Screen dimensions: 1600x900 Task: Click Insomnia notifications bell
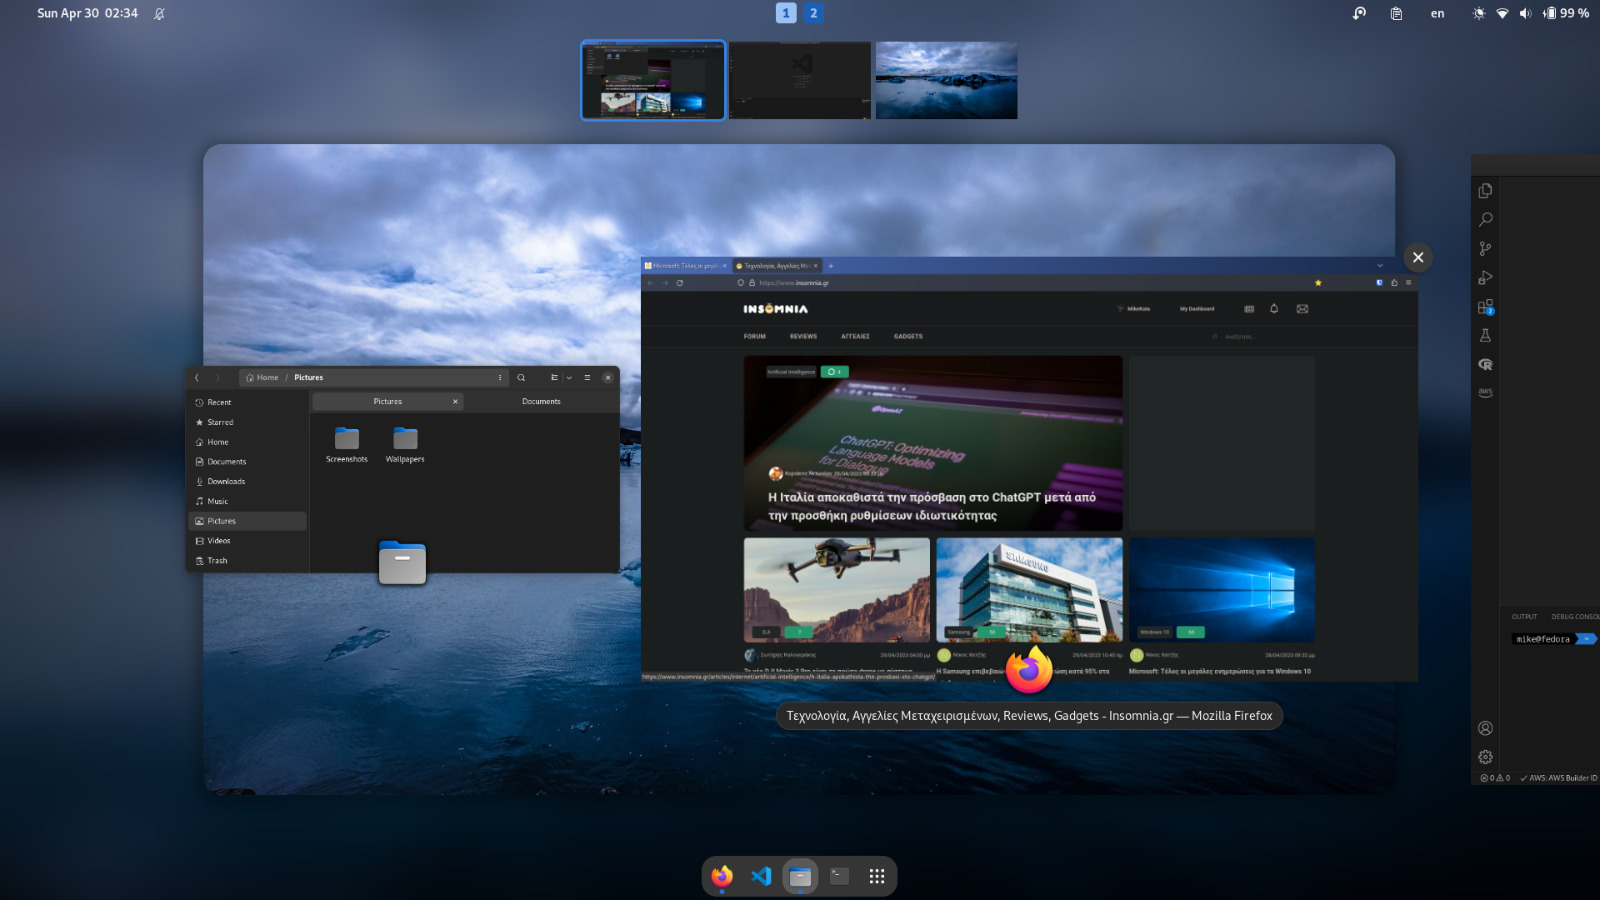pos(1274,309)
